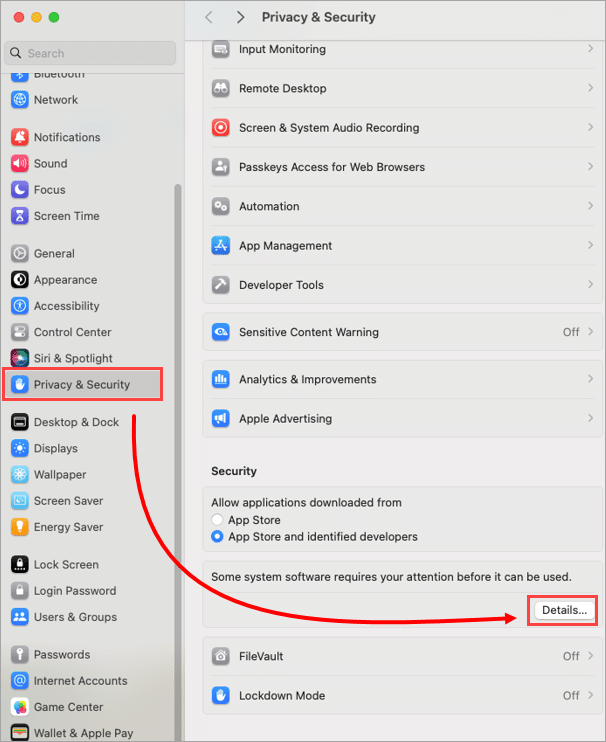Expand the Input Monitoring row chevron

coord(590,48)
